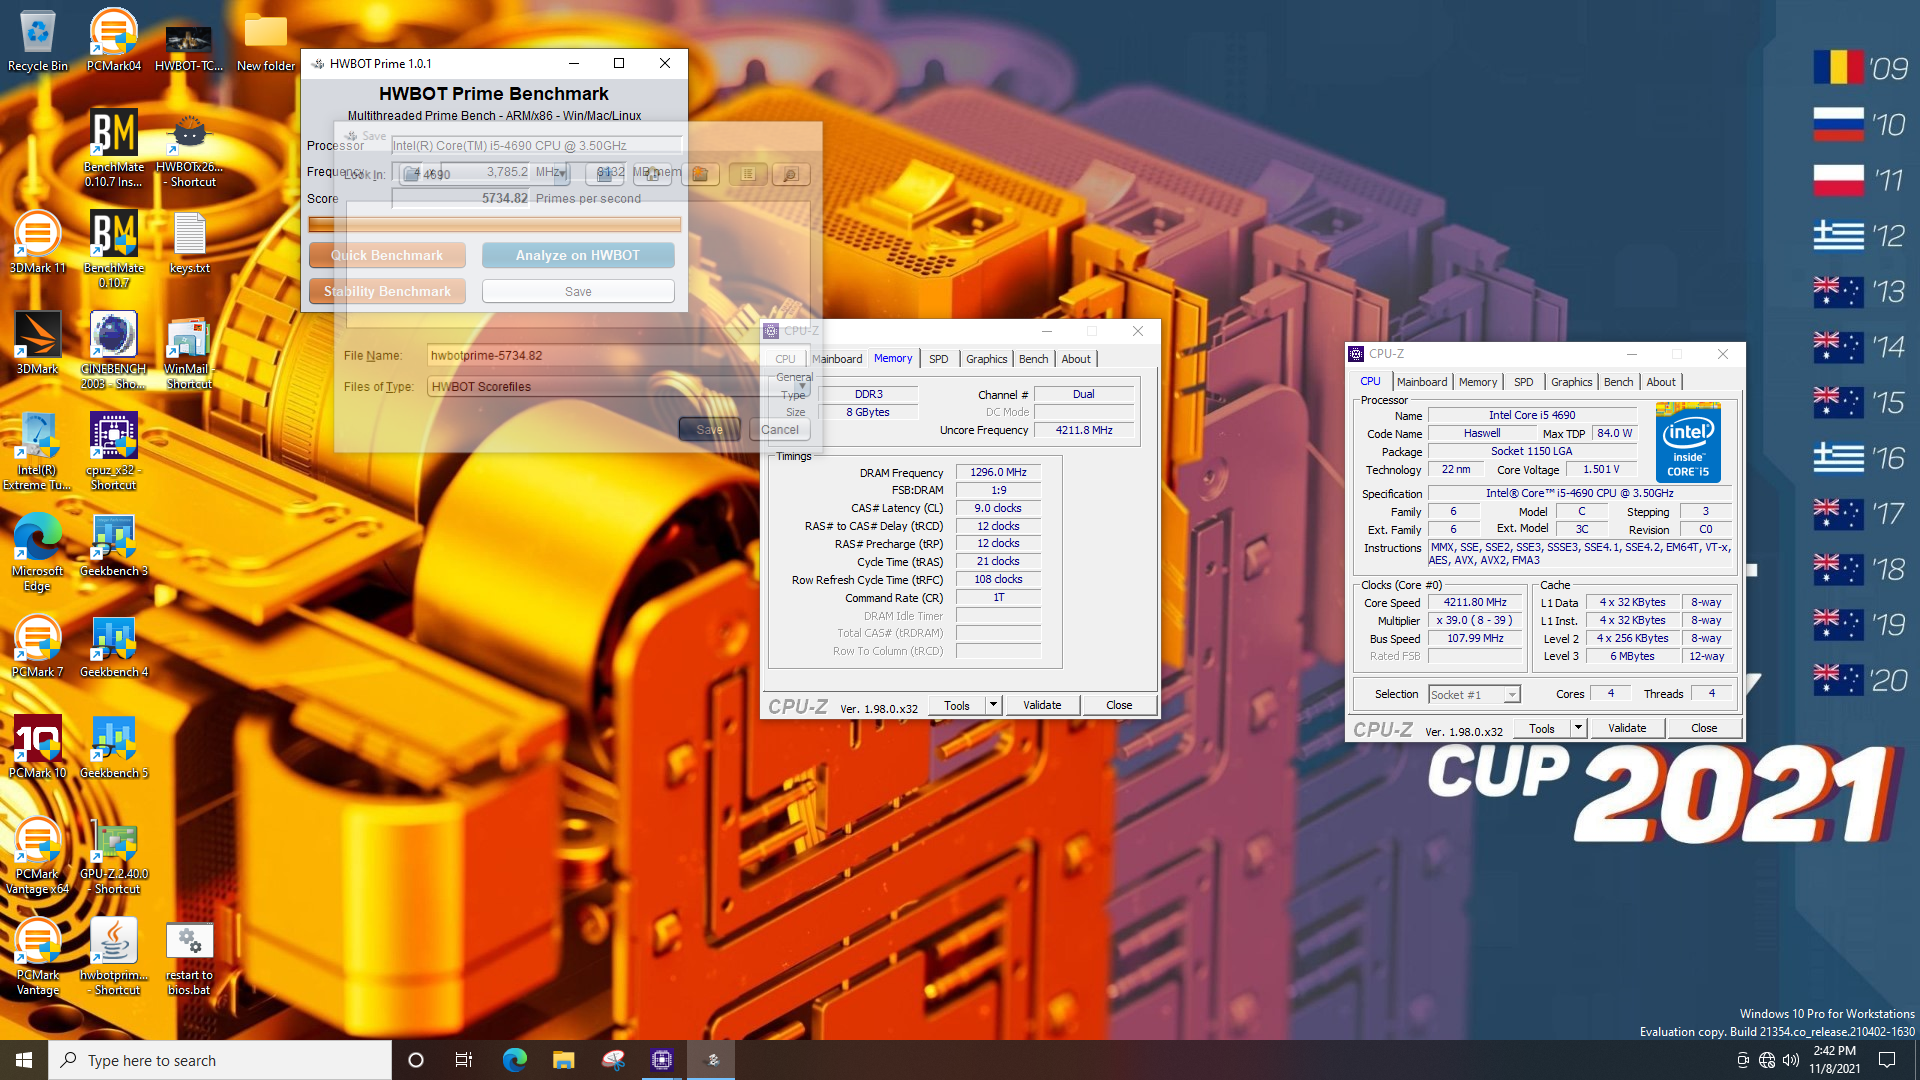Open the Task View taskbar button
The height and width of the screenshot is (1080, 1920).
point(464,1060)
